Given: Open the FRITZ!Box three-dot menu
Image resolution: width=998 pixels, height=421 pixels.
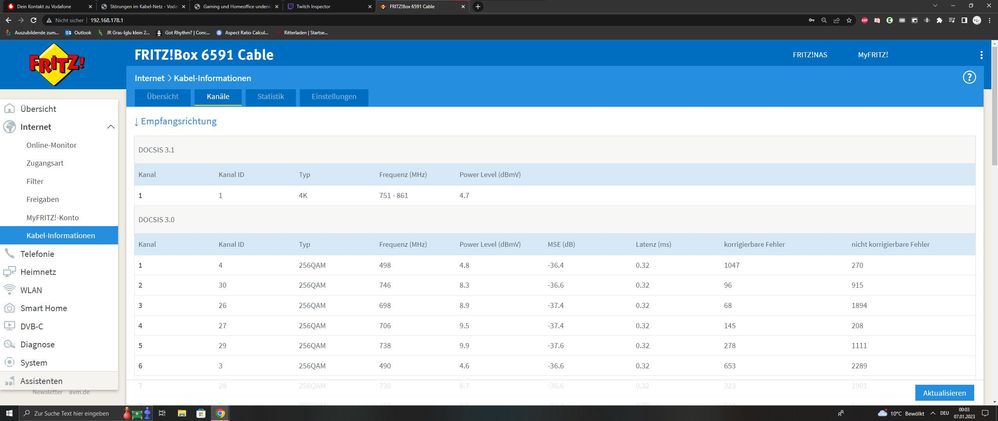Looking at the screenshot, I should (981, 54).
